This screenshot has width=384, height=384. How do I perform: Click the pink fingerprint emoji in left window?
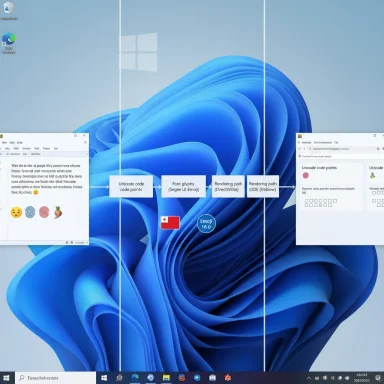pos(44,212)
